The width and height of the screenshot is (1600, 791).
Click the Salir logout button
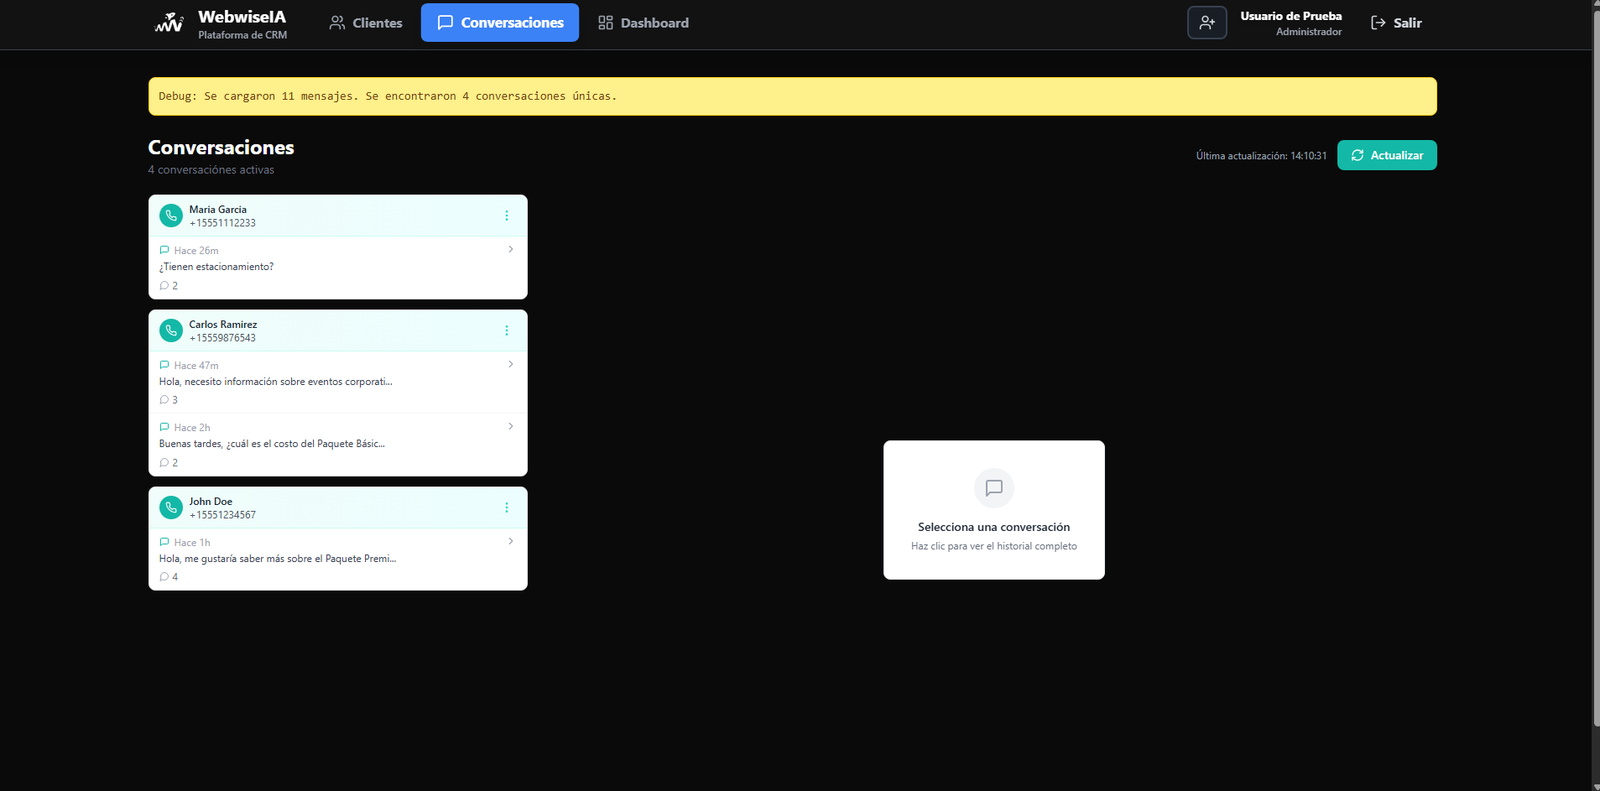[x=1396, y=23]
